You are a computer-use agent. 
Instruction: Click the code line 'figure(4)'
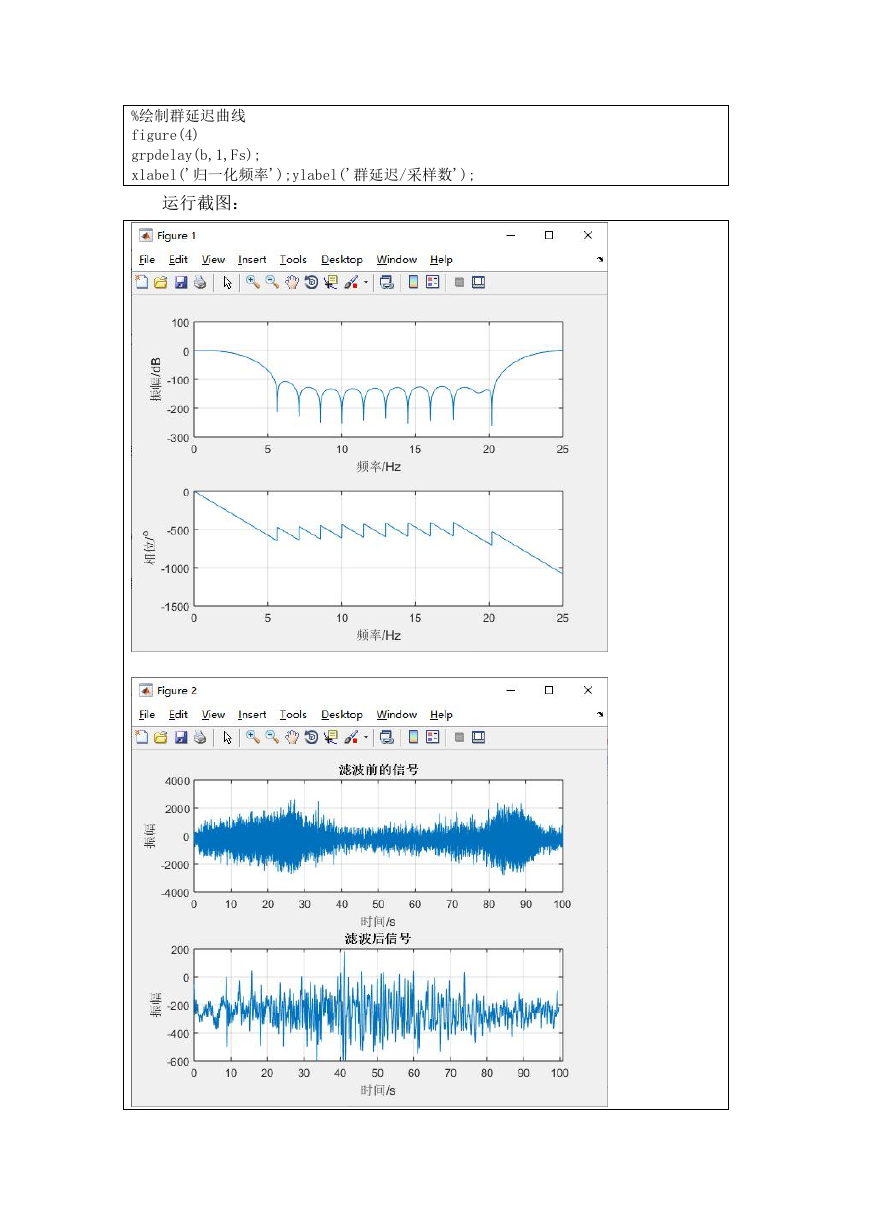pyautogui.click(x=165, y=135)
